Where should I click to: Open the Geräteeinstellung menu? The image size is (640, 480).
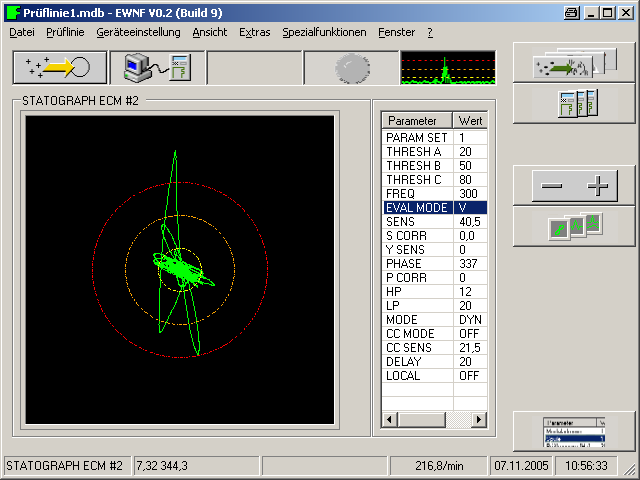pos(138,32)
